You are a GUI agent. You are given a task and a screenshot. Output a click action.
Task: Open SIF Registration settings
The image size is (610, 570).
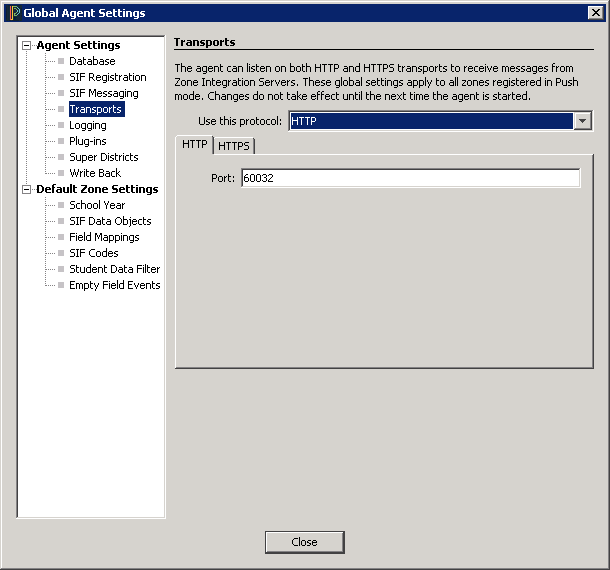coord(107,77)
